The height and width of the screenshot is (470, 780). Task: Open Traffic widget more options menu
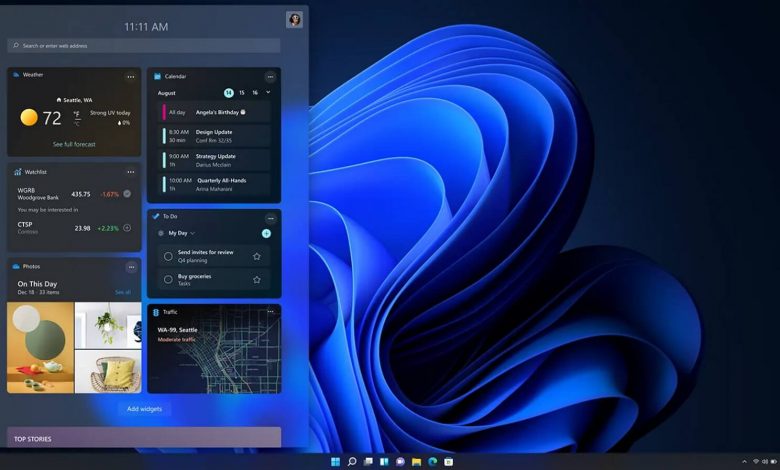pyautogui.click(x=271, y=312)
